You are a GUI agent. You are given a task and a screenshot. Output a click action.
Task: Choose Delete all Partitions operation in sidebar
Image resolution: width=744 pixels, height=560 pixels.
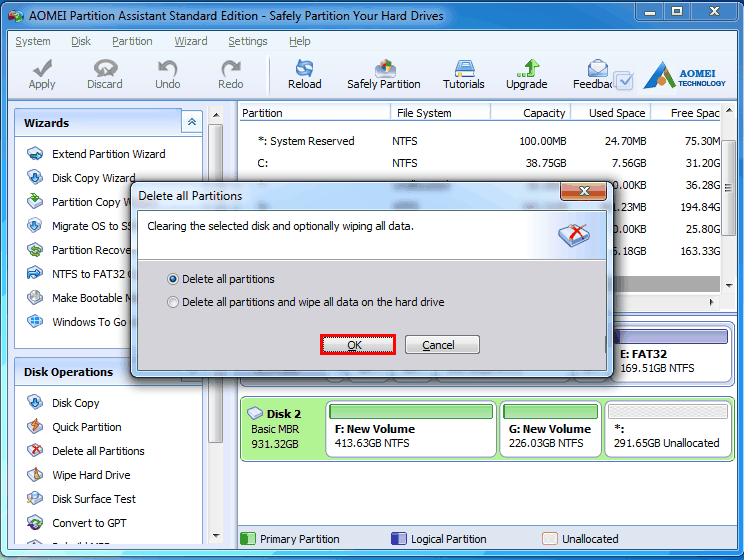98,451
